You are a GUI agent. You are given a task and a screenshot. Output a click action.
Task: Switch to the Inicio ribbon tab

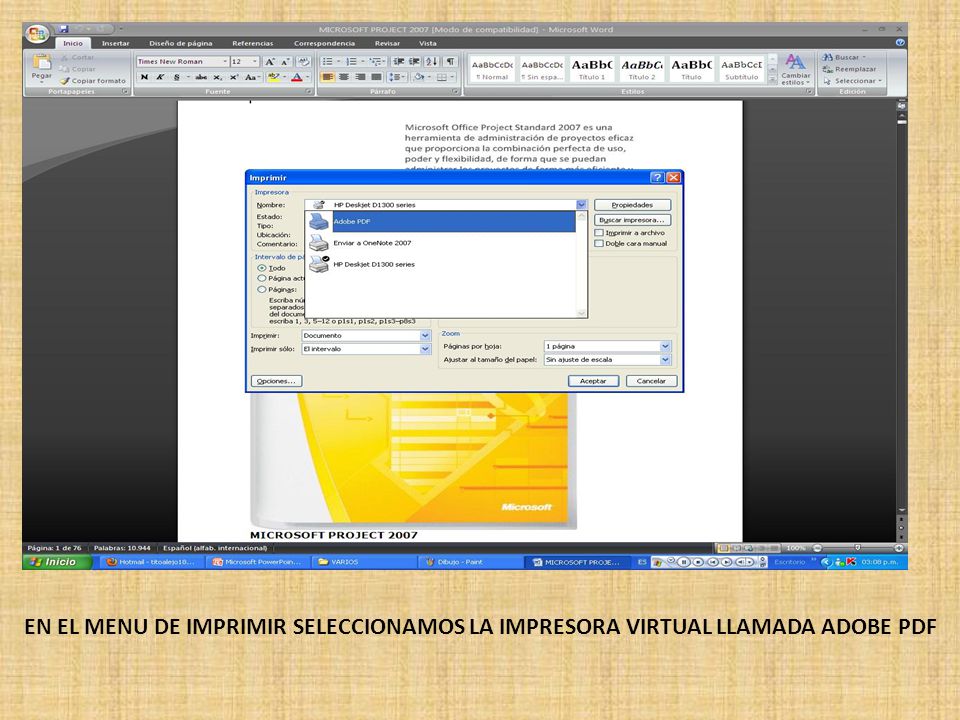point(73,43)
